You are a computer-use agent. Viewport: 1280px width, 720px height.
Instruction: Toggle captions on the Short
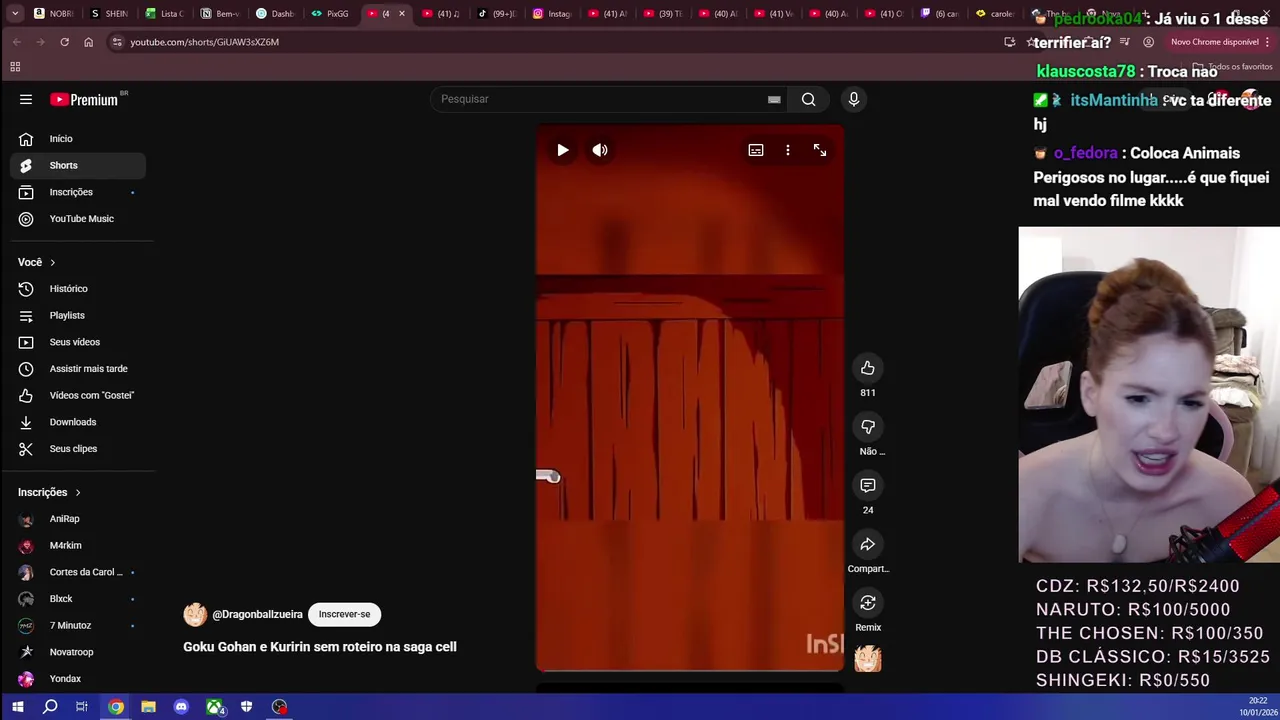(756, 150)
